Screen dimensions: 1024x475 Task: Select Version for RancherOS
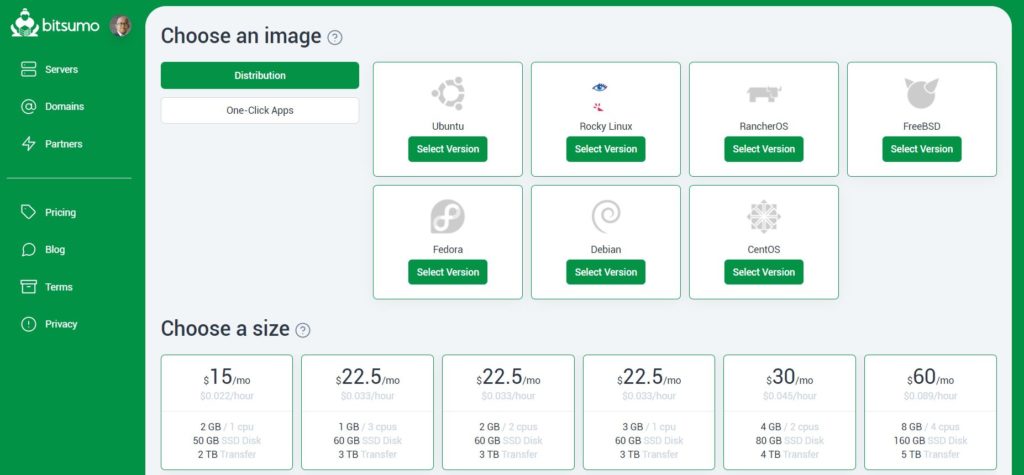[764, 149]
